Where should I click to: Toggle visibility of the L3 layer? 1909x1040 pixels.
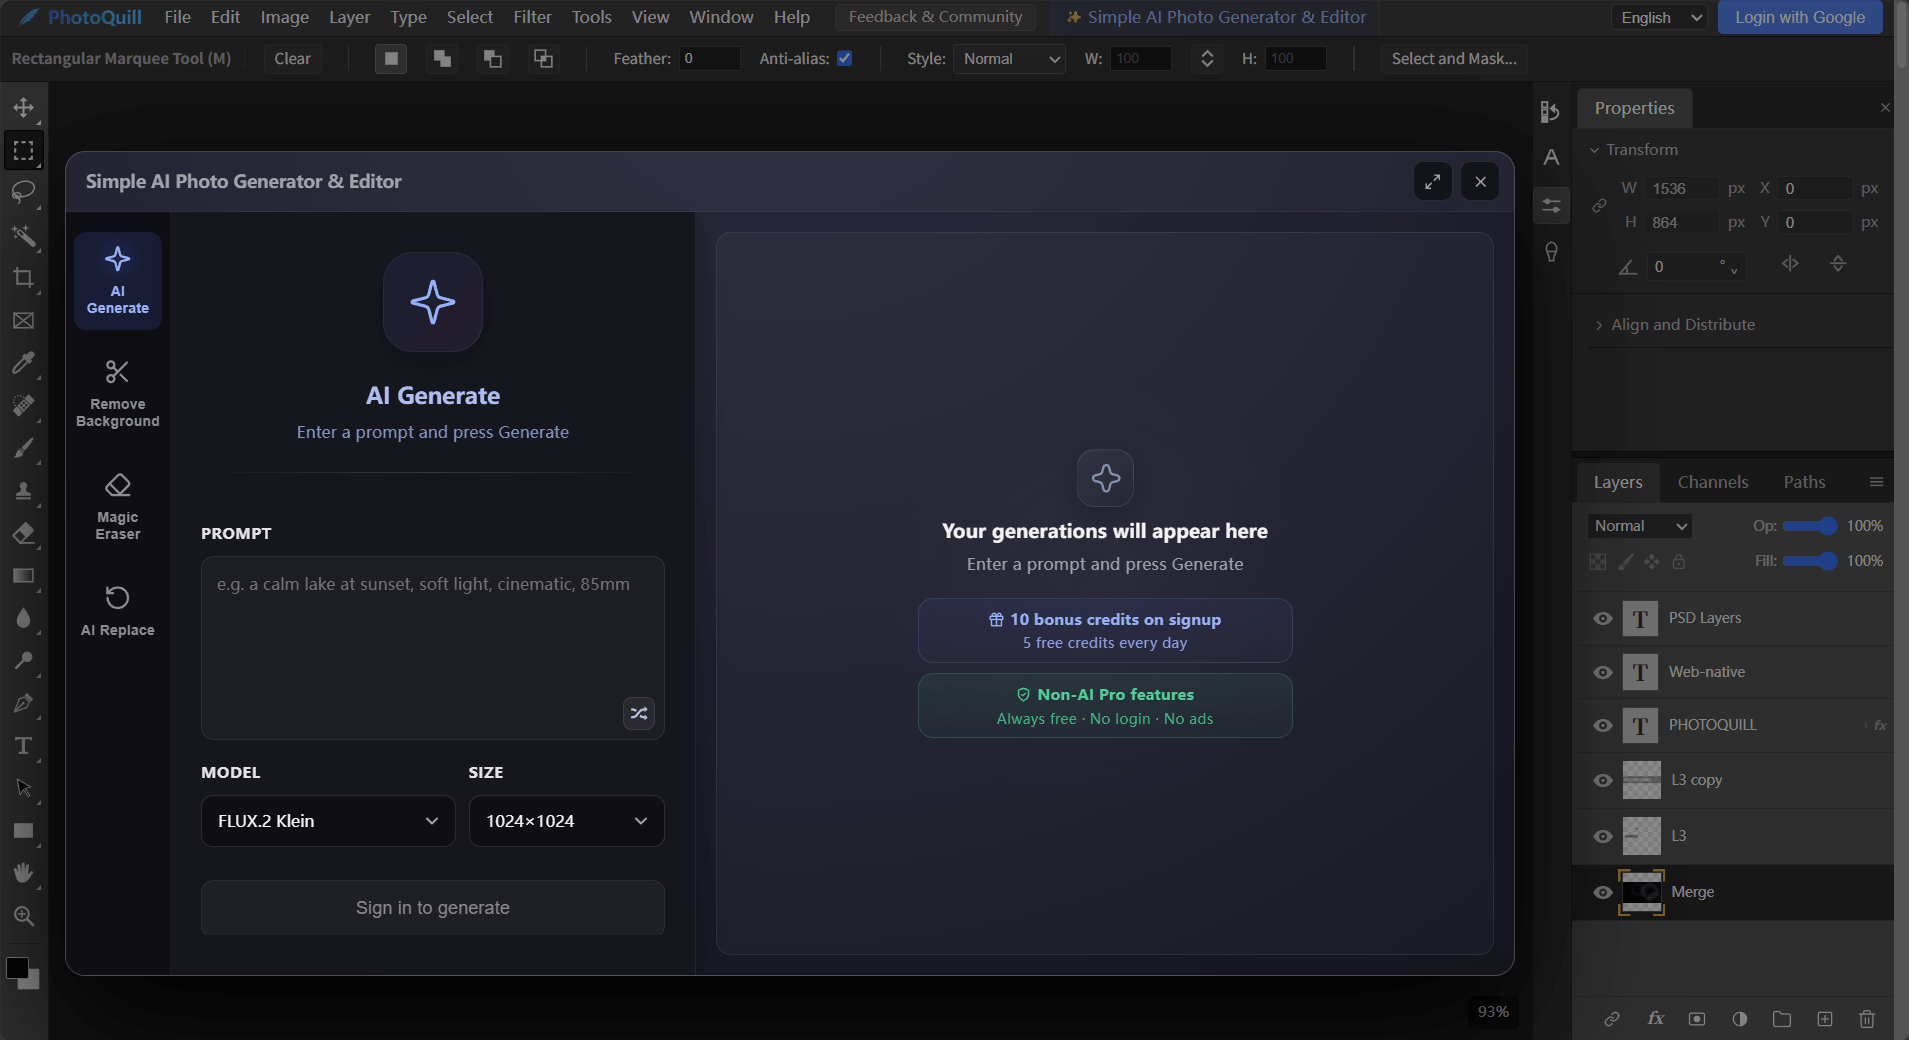[1603, 836]
